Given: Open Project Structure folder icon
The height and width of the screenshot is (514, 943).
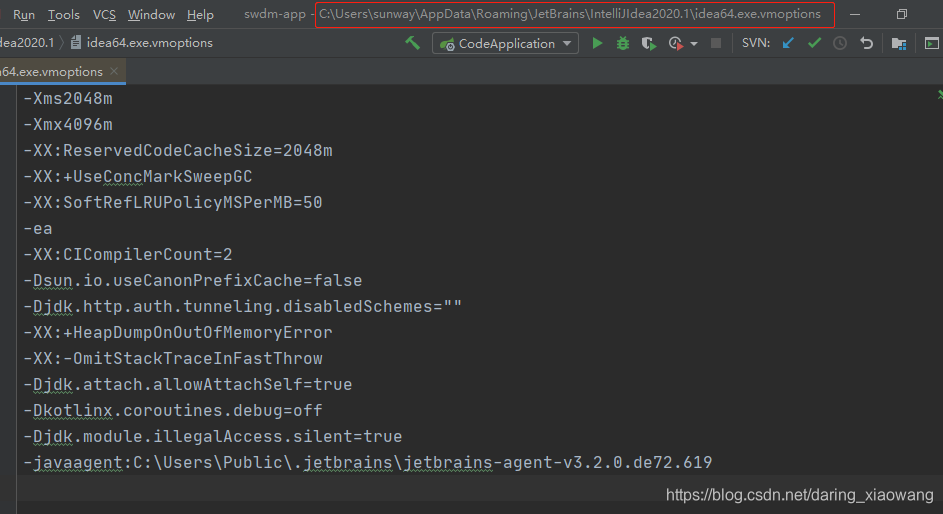Looking at the screenshot, I should tap(899, 44).
